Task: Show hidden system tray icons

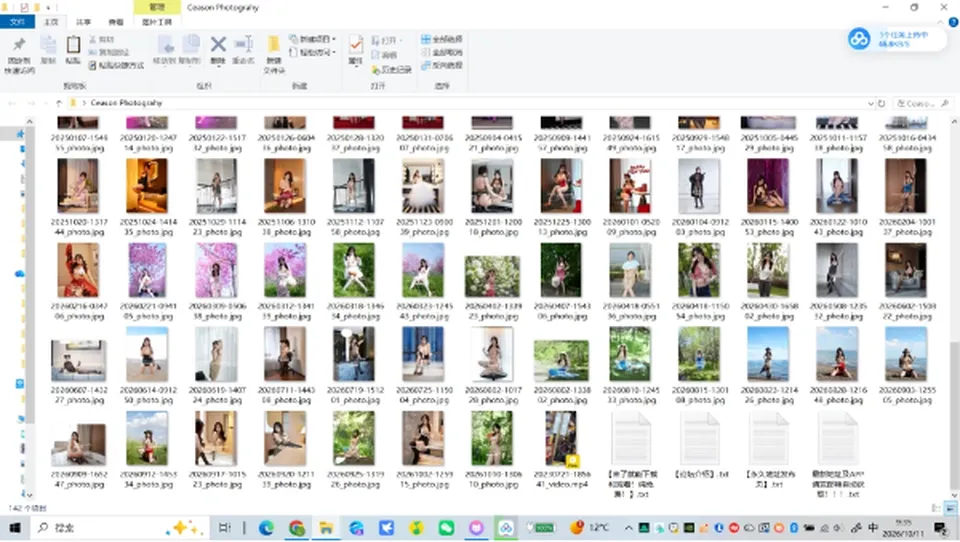Action: coord(629,528)
